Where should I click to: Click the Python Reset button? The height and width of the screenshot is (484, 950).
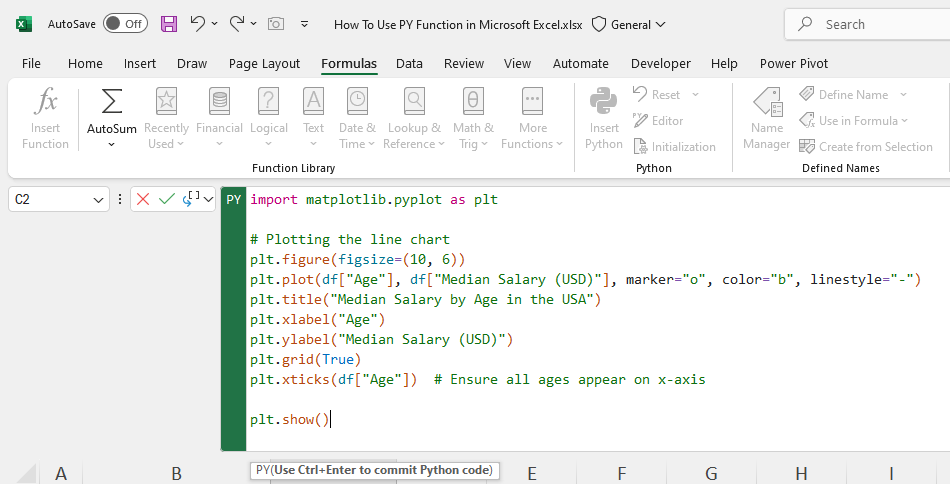656,94
